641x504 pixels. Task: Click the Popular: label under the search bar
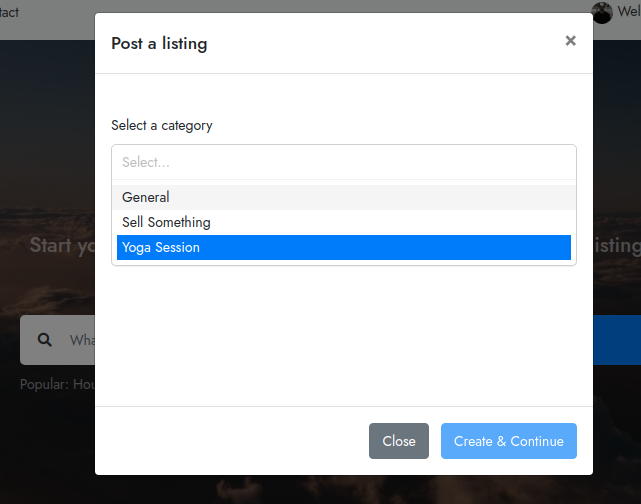point(44,384)
